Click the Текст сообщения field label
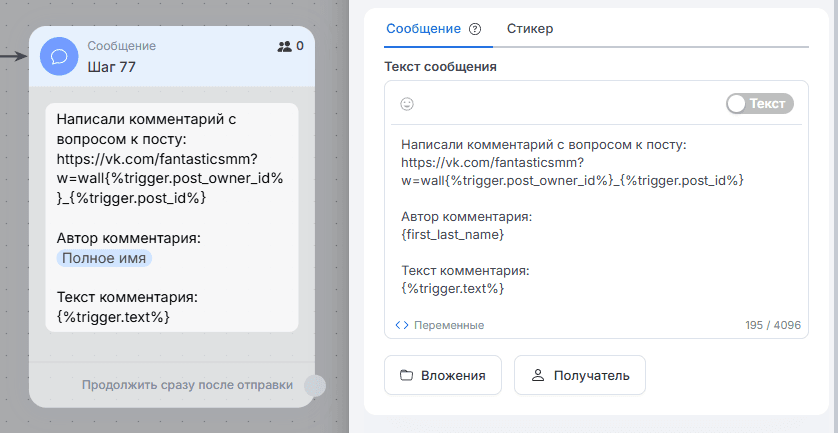838x433 pixels. [440, 67]
